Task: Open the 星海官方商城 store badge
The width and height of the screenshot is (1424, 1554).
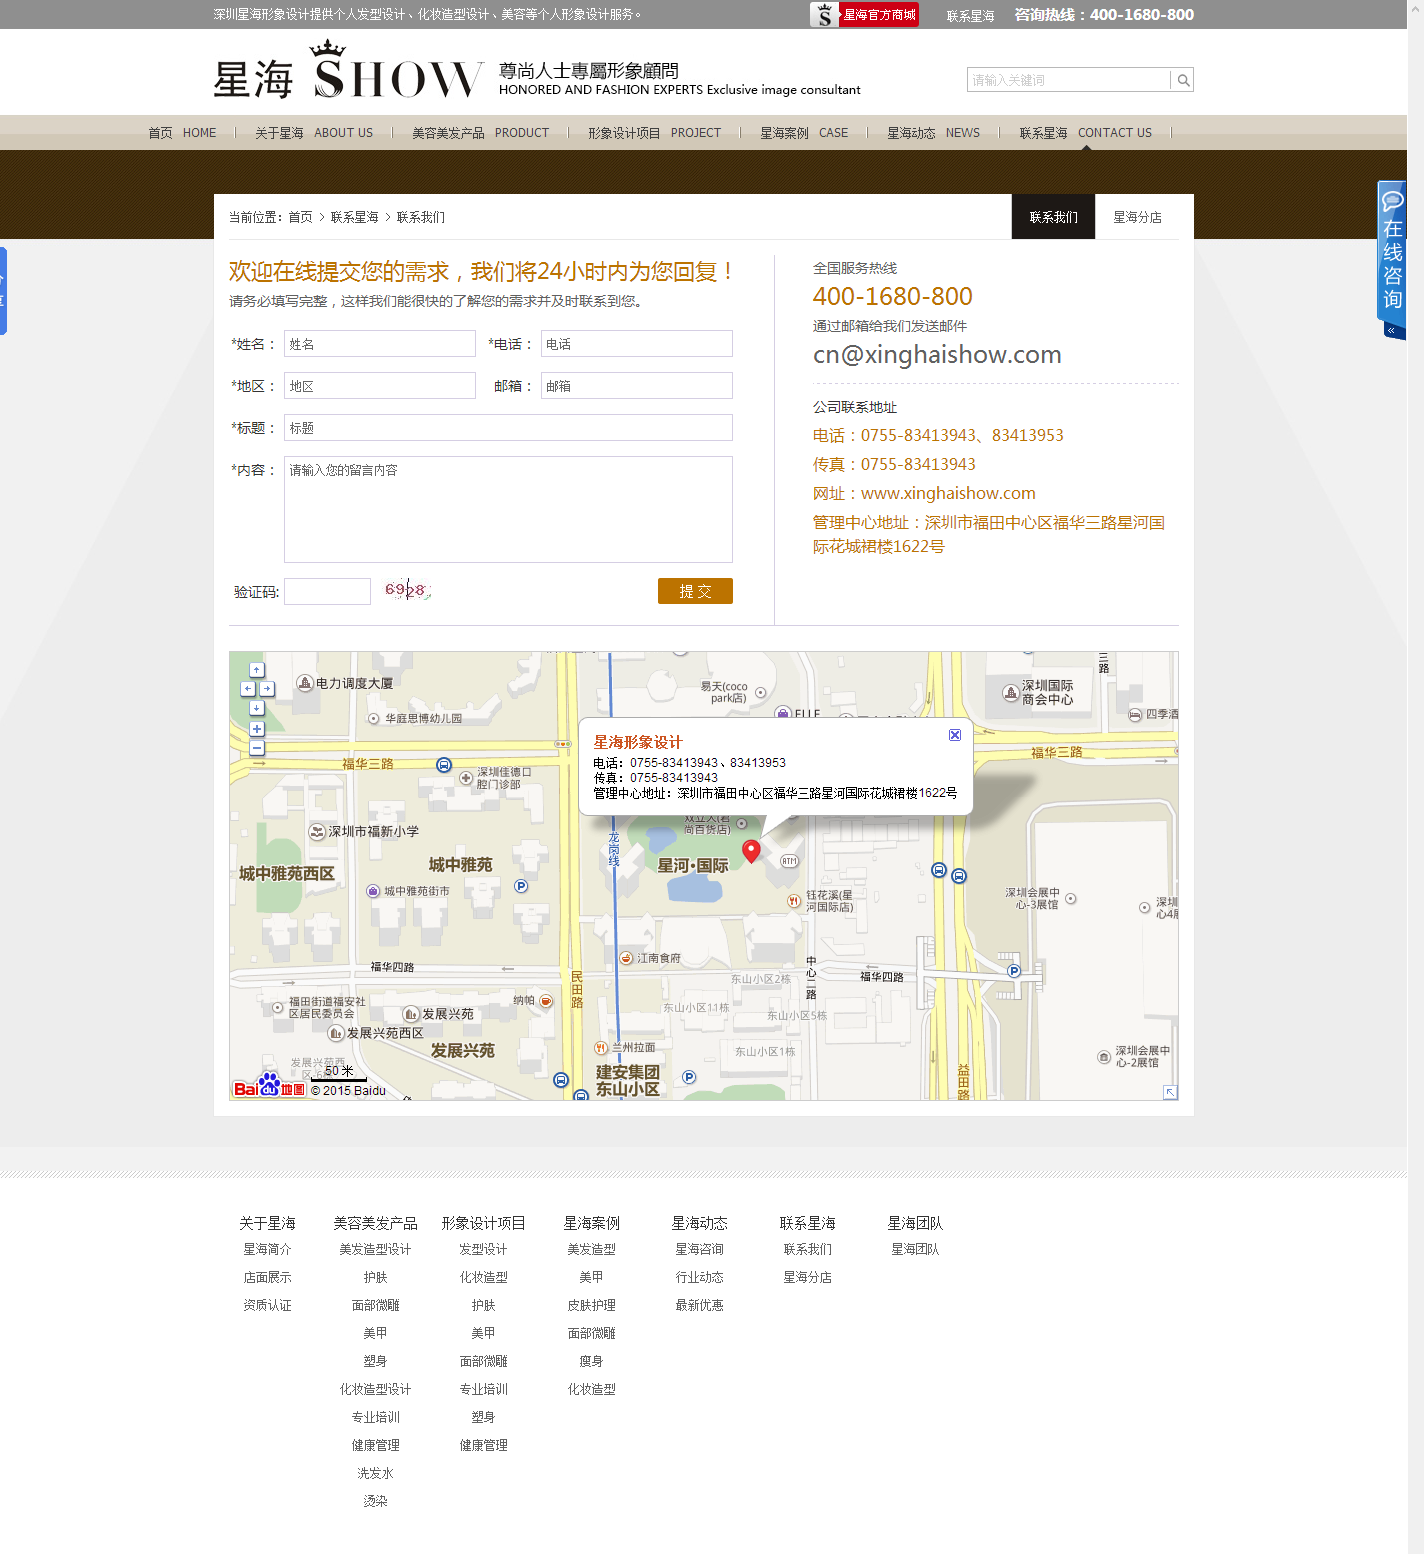Action: (x=864, y=15)
